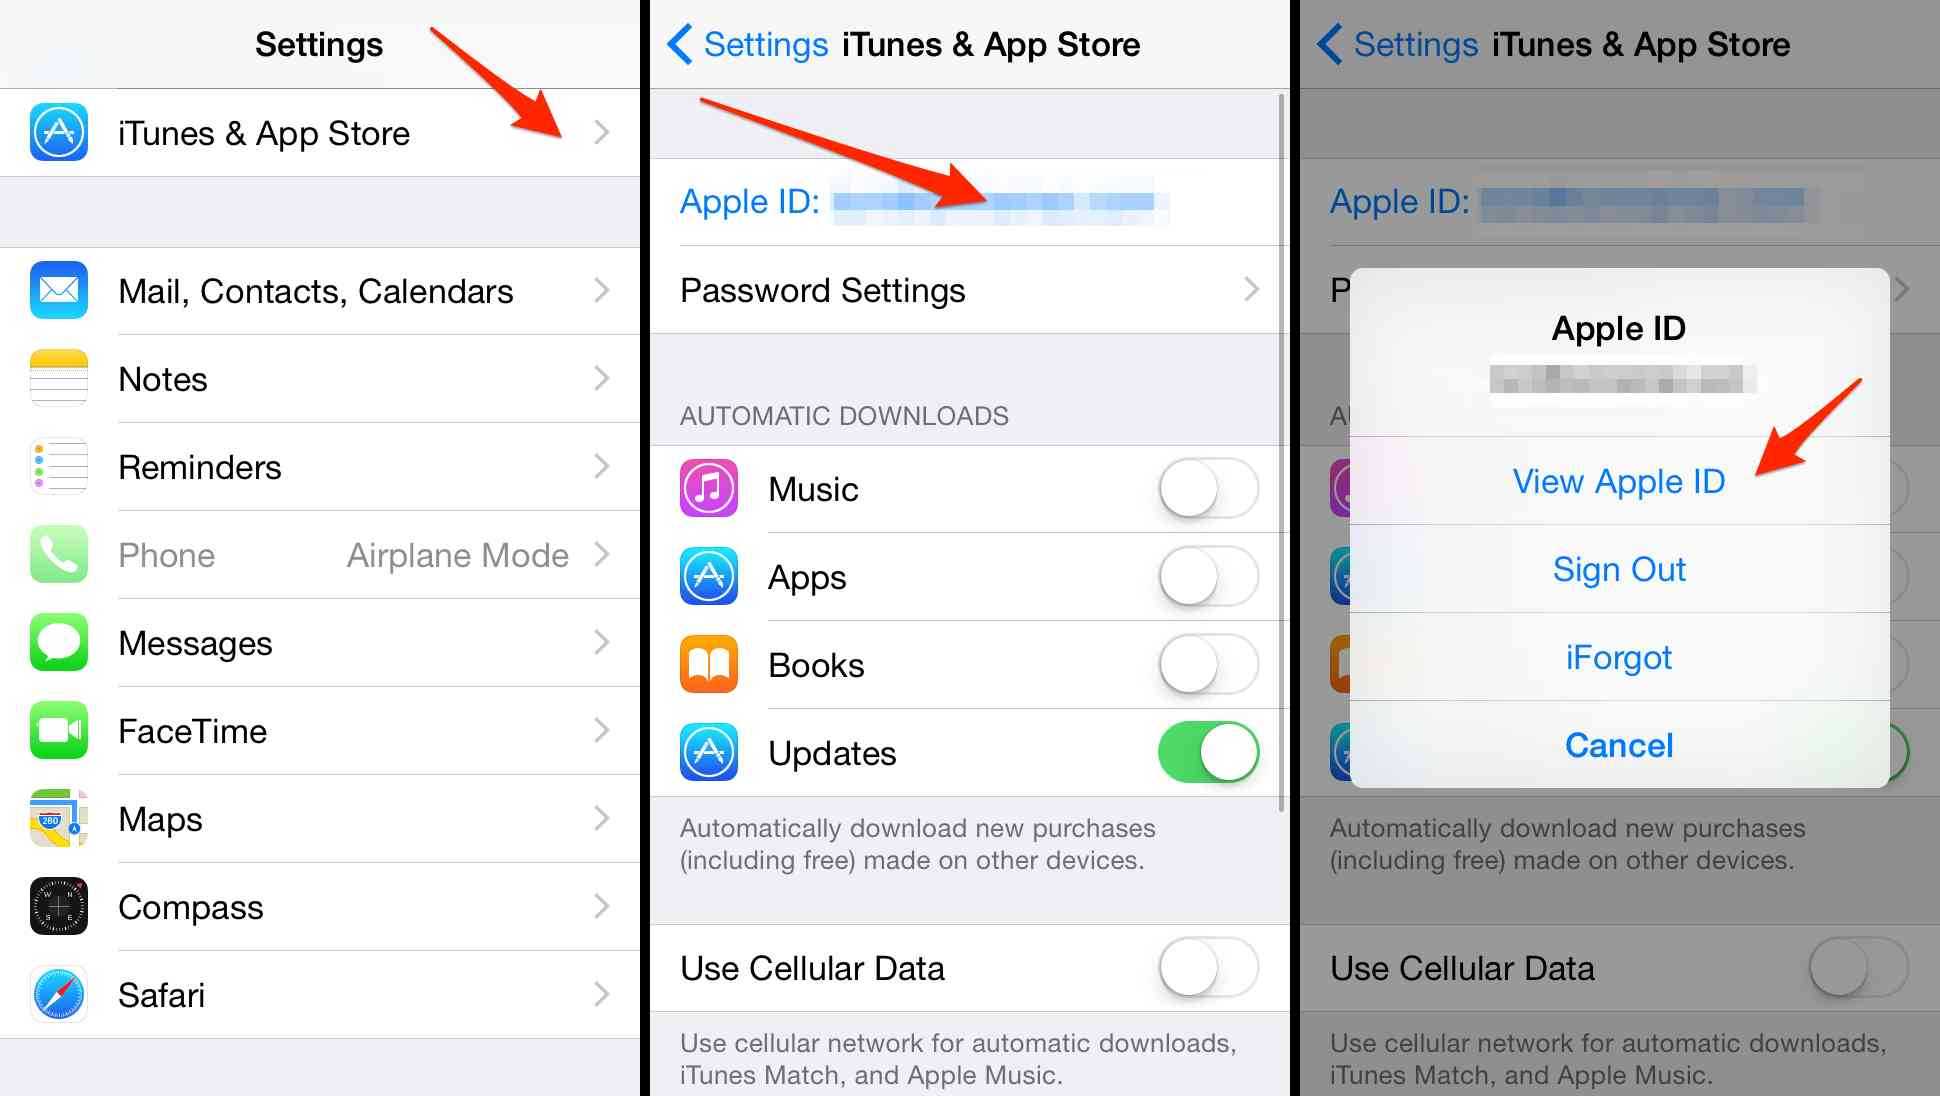Tap Cancel to dismiss Apple ID dialog
This screenshot has width=1940, height=1096.
(1616, 744)
